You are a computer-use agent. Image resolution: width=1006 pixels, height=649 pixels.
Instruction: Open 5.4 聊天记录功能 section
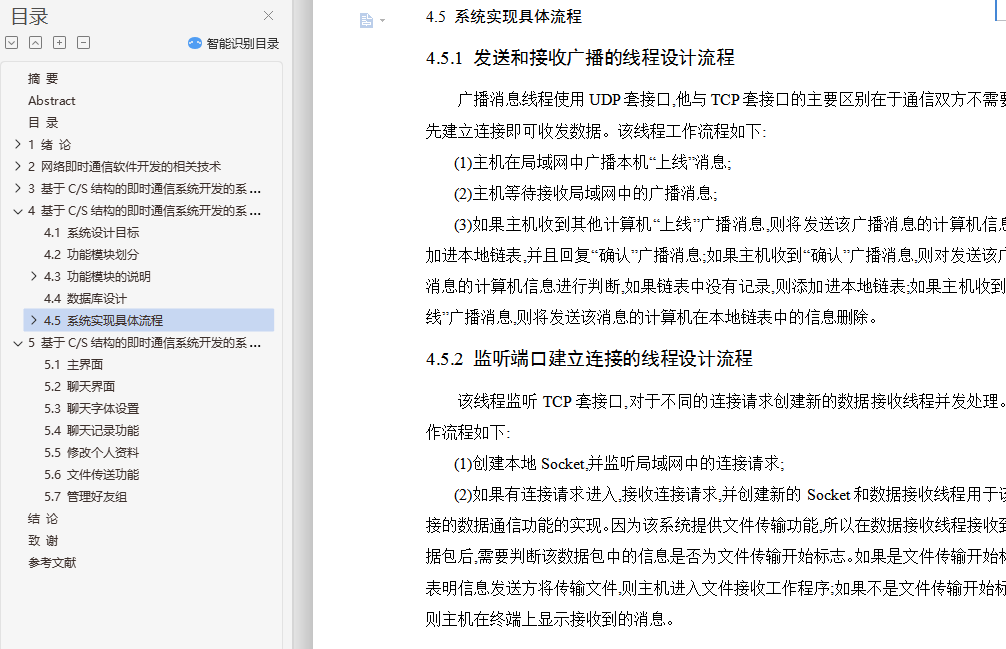tap(91, 430)
